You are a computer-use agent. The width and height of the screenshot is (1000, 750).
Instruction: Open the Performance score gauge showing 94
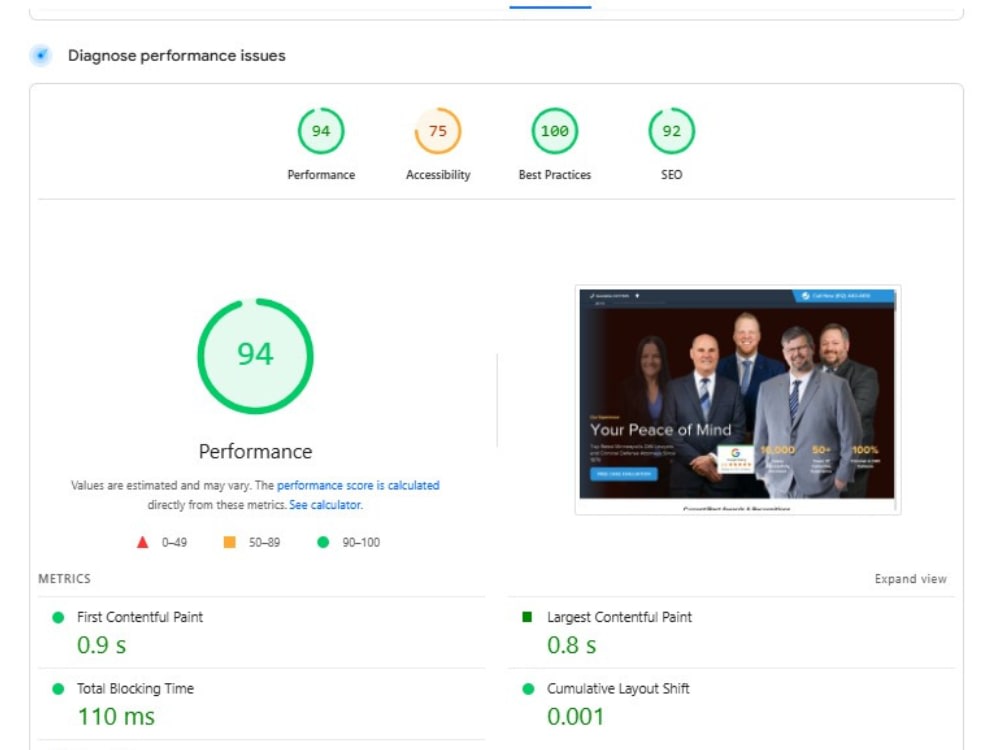coord(321,131)
